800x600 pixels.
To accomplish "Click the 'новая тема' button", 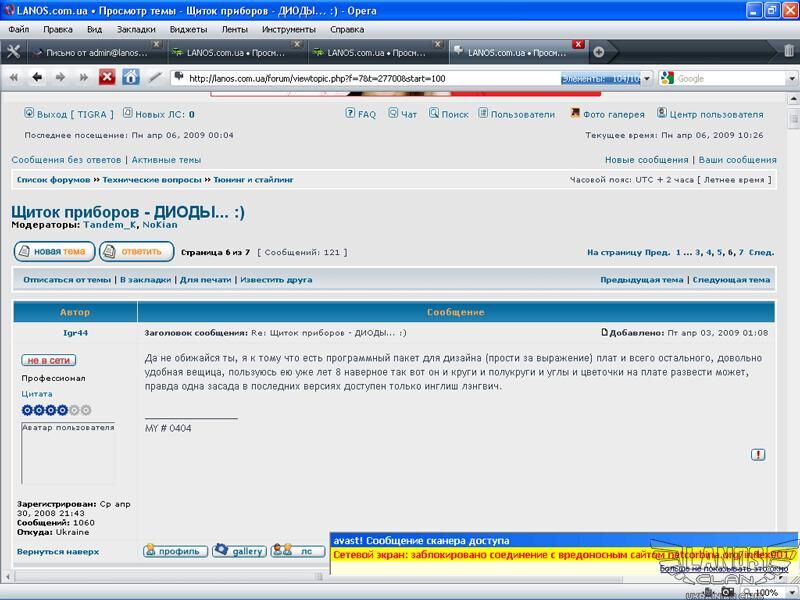I will point(53,251).
